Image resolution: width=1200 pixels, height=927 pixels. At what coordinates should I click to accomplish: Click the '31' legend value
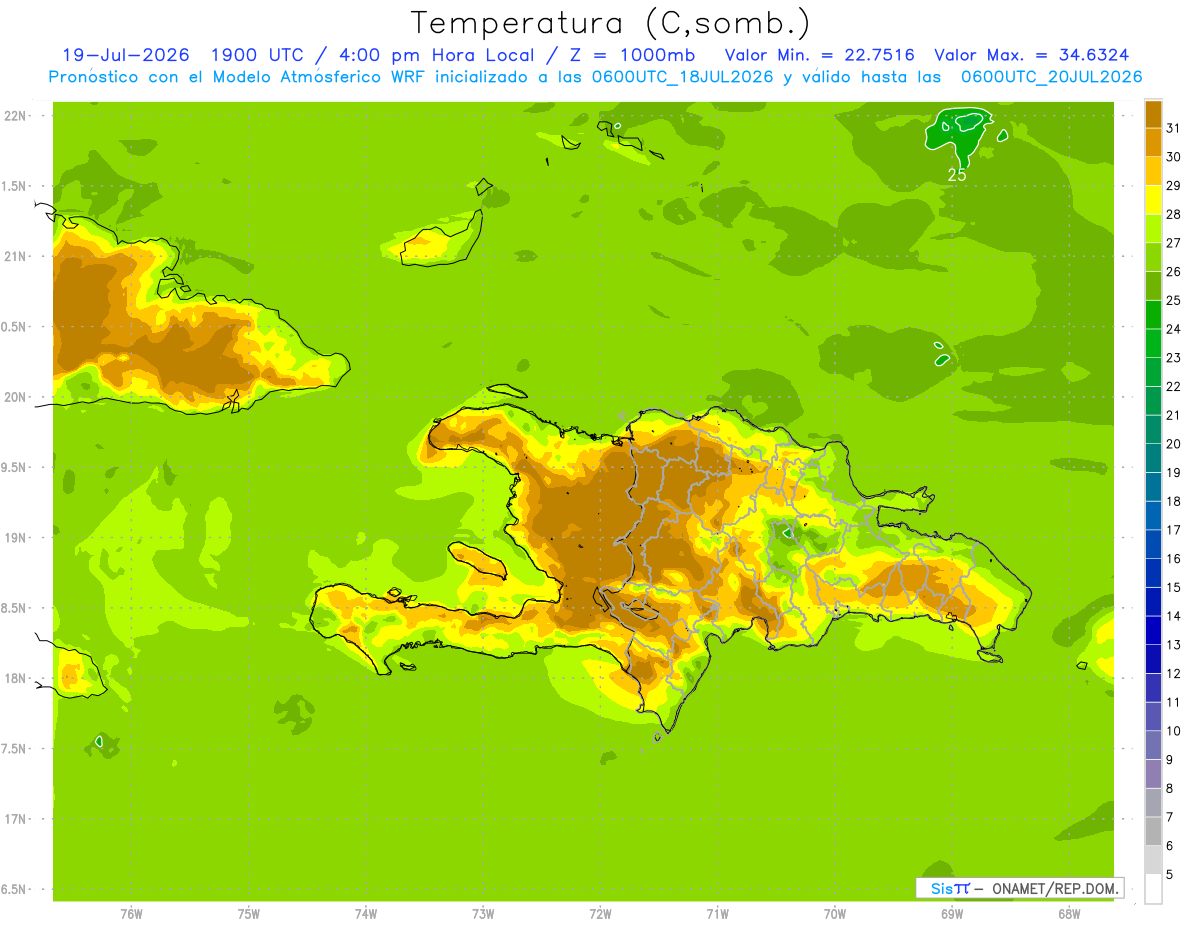1174,128
